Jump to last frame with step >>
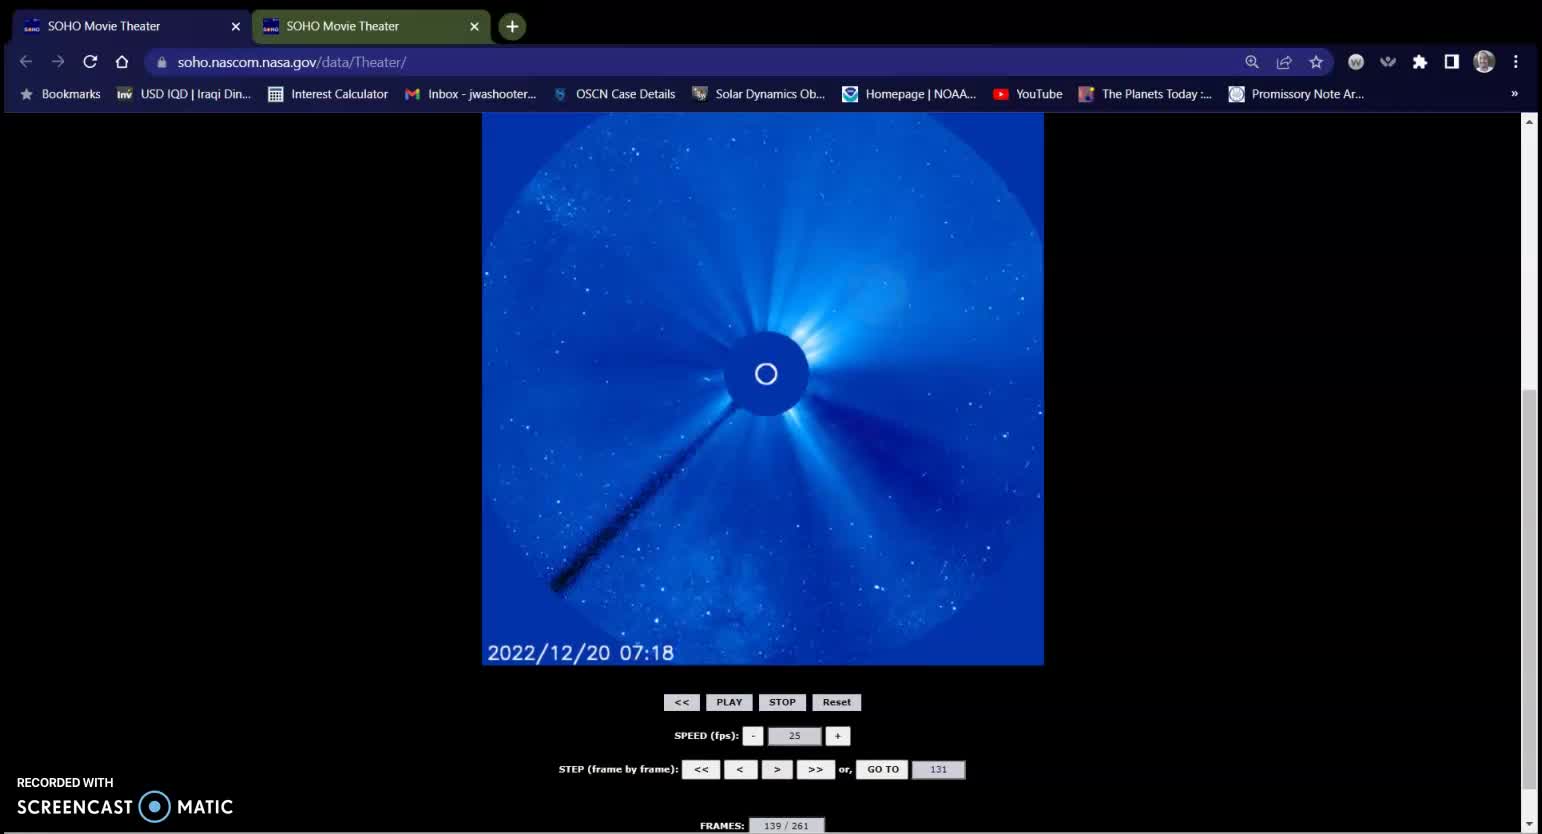 tap(816, 770)
